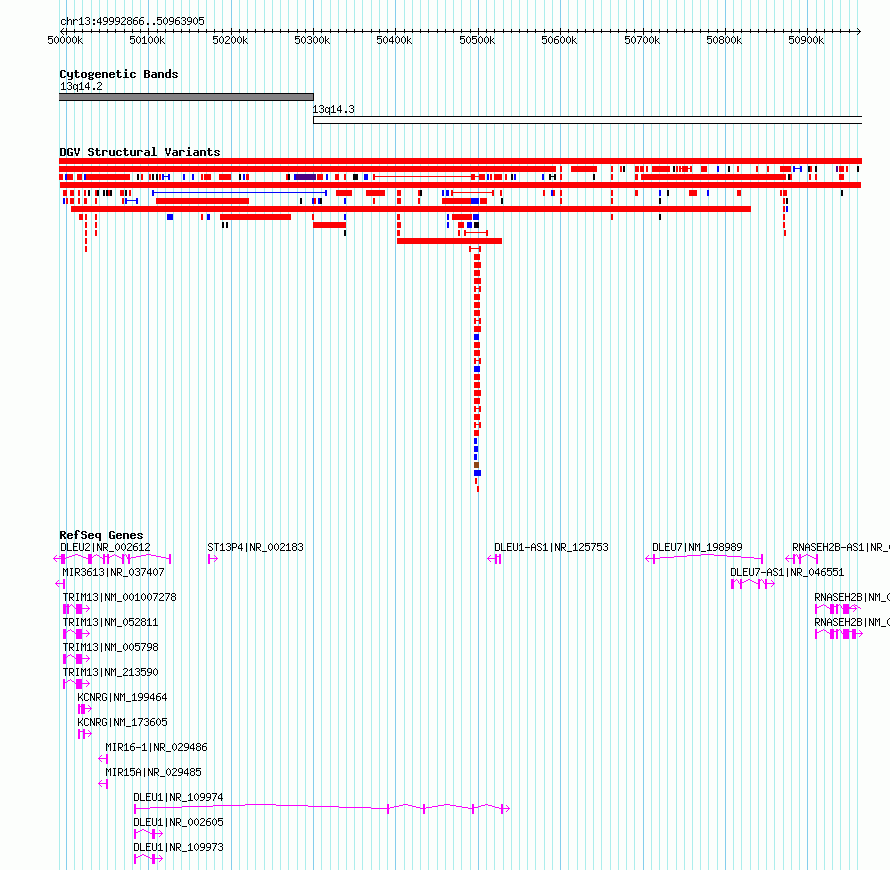Open the DLEU1|NR_109973 gene label
Viewport: 890px width, 870px height.
coord(178,847)
